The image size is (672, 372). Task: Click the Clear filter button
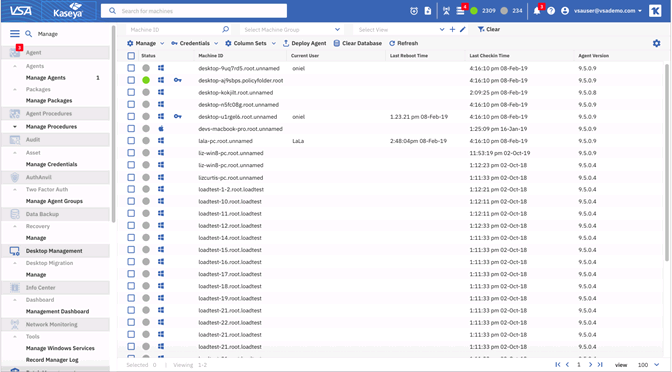tap(489, 30)
